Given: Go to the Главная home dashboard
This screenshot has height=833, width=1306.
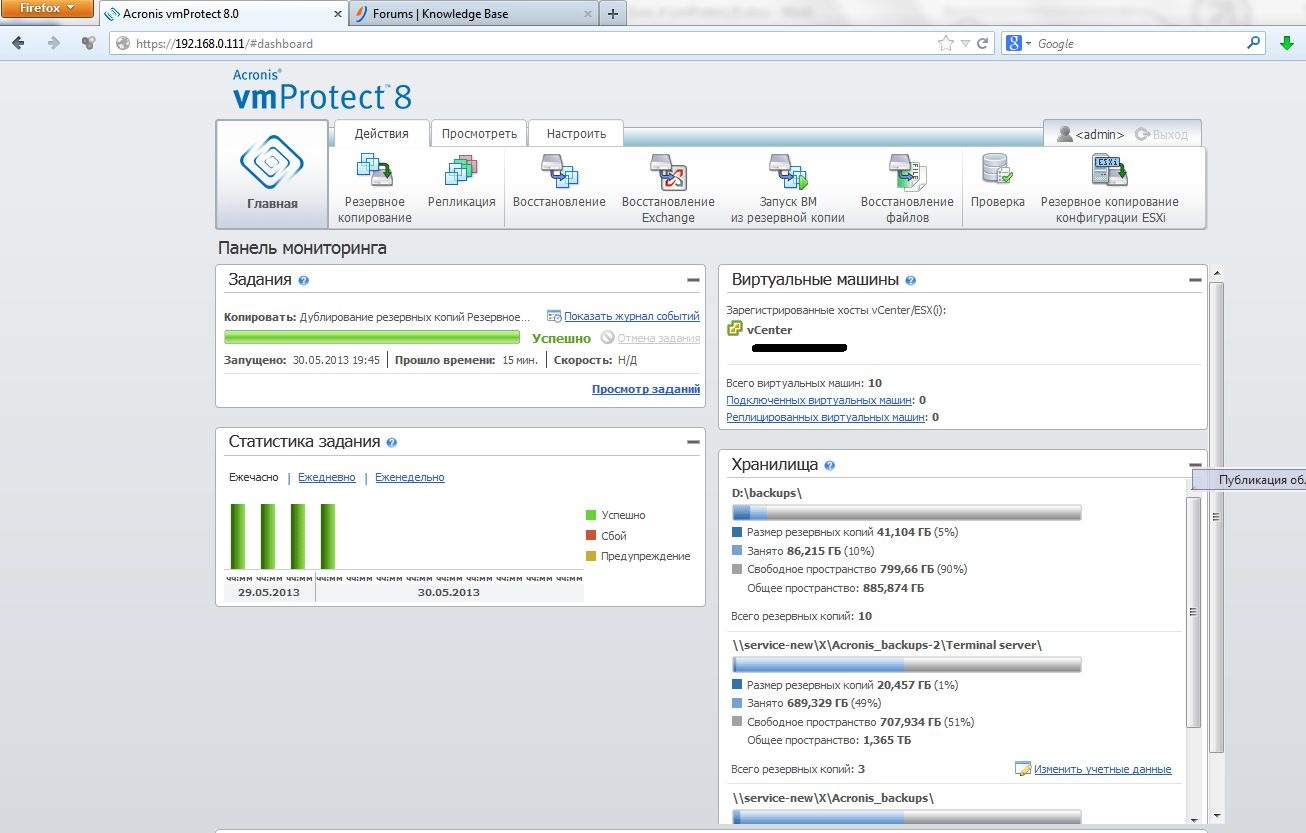Looking at the screenshot, I should 272,175.
